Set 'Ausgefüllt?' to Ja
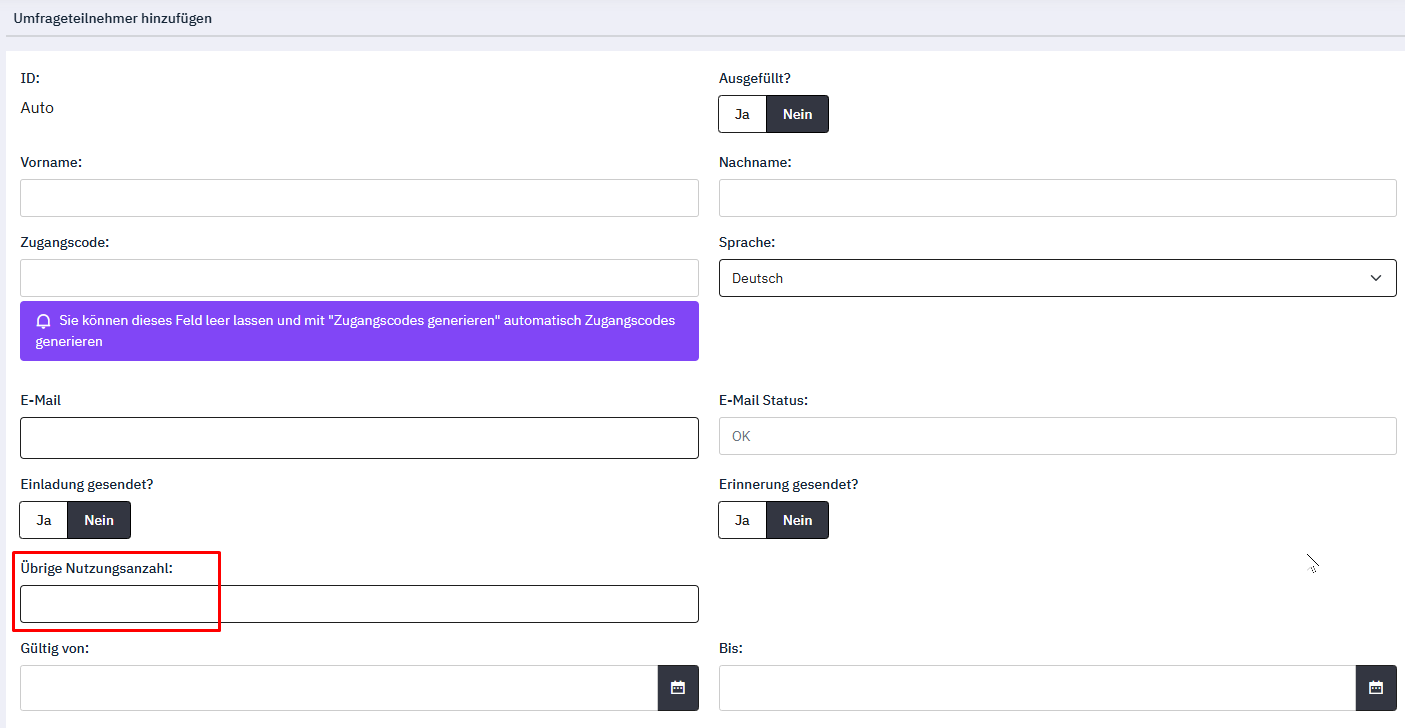The width and height of the screenshot is (1405, 728). pyautogui.click(x=742, y=114)
